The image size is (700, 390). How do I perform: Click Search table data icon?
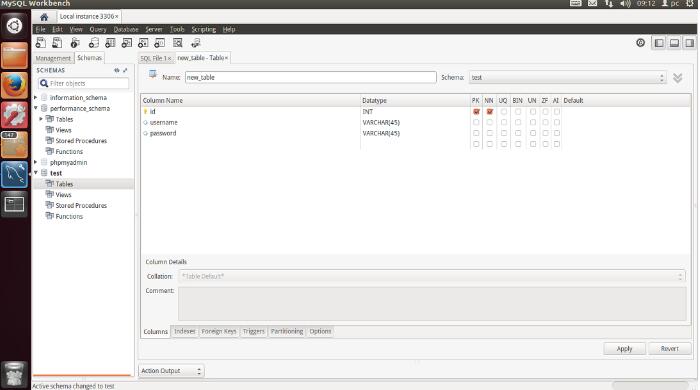(178, 43)
